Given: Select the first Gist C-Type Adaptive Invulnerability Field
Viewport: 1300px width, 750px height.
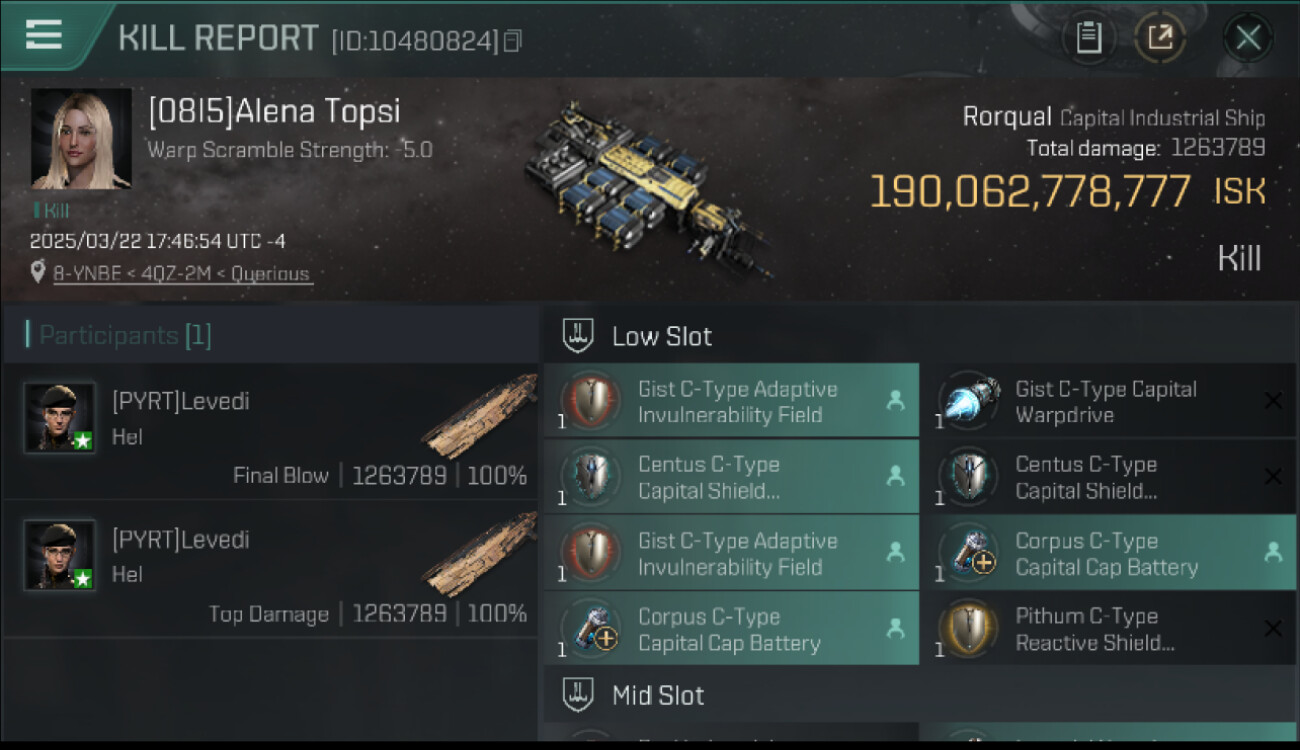Looking at the screenshot, I should 731,401.
